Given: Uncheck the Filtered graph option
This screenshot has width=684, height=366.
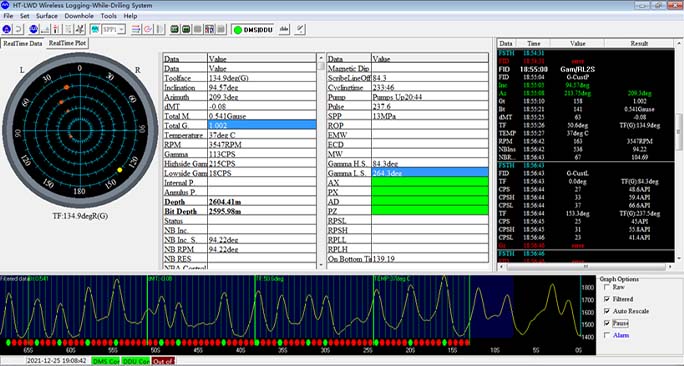Looking at the screenshot, I should (607, 299).
